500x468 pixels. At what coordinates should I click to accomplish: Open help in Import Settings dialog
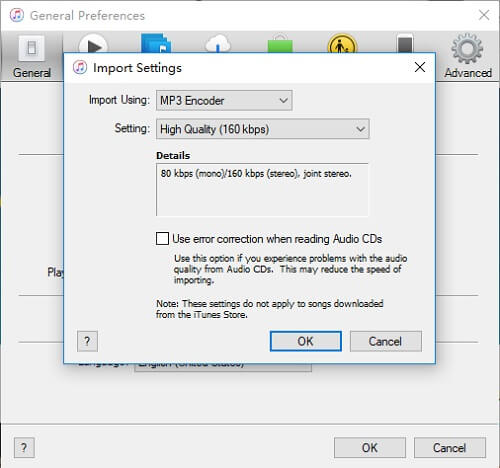87,341
